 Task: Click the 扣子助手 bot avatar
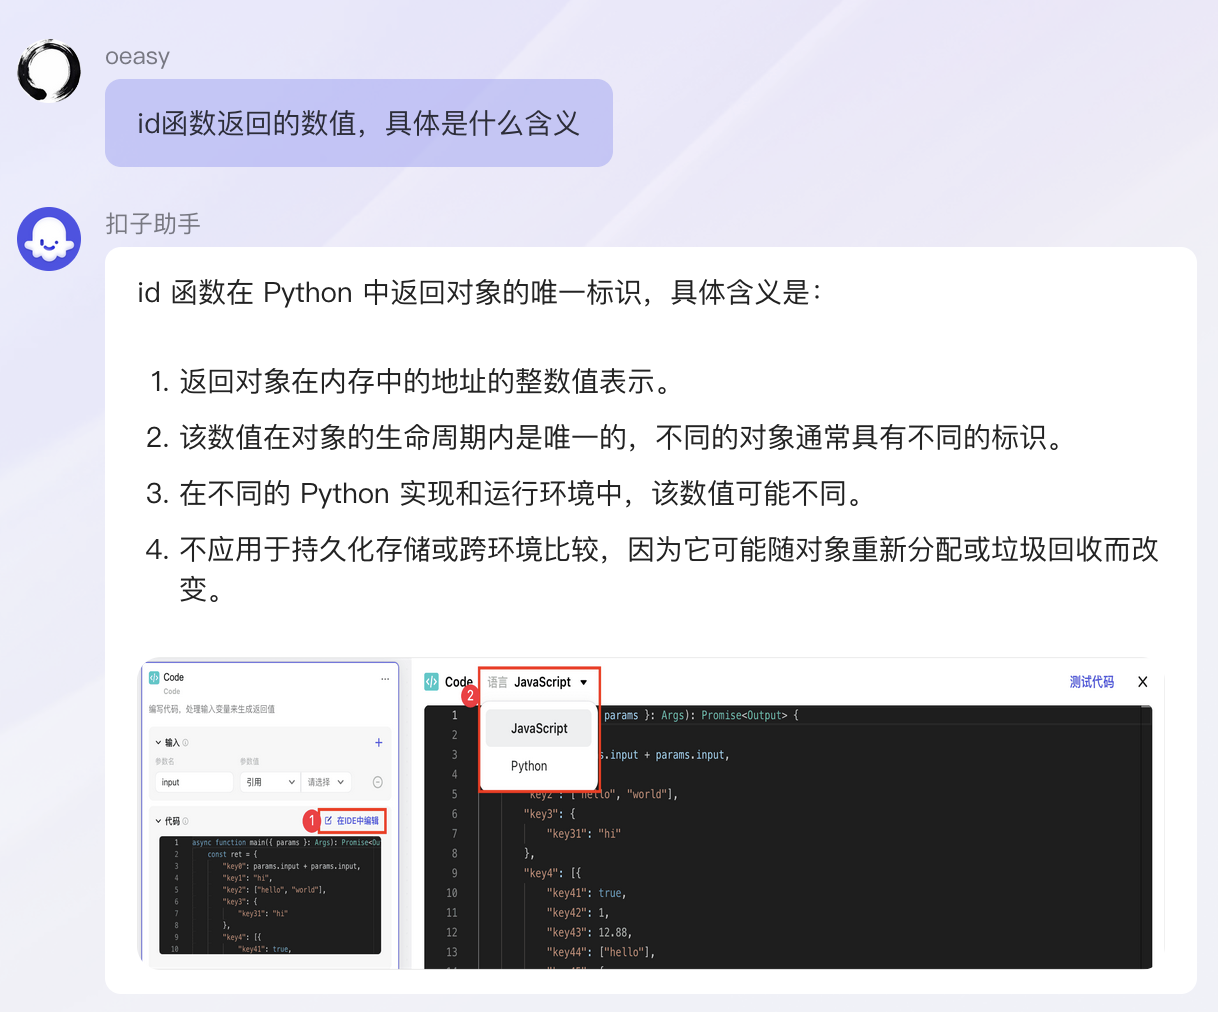pyautogui.click(x=49, y=239)
